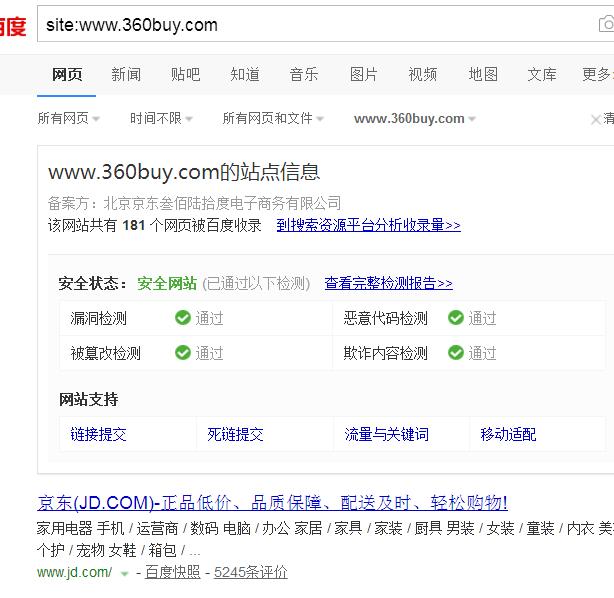
Task: Switch to the 贴吧 tab
Action: [x=186, y=74]
